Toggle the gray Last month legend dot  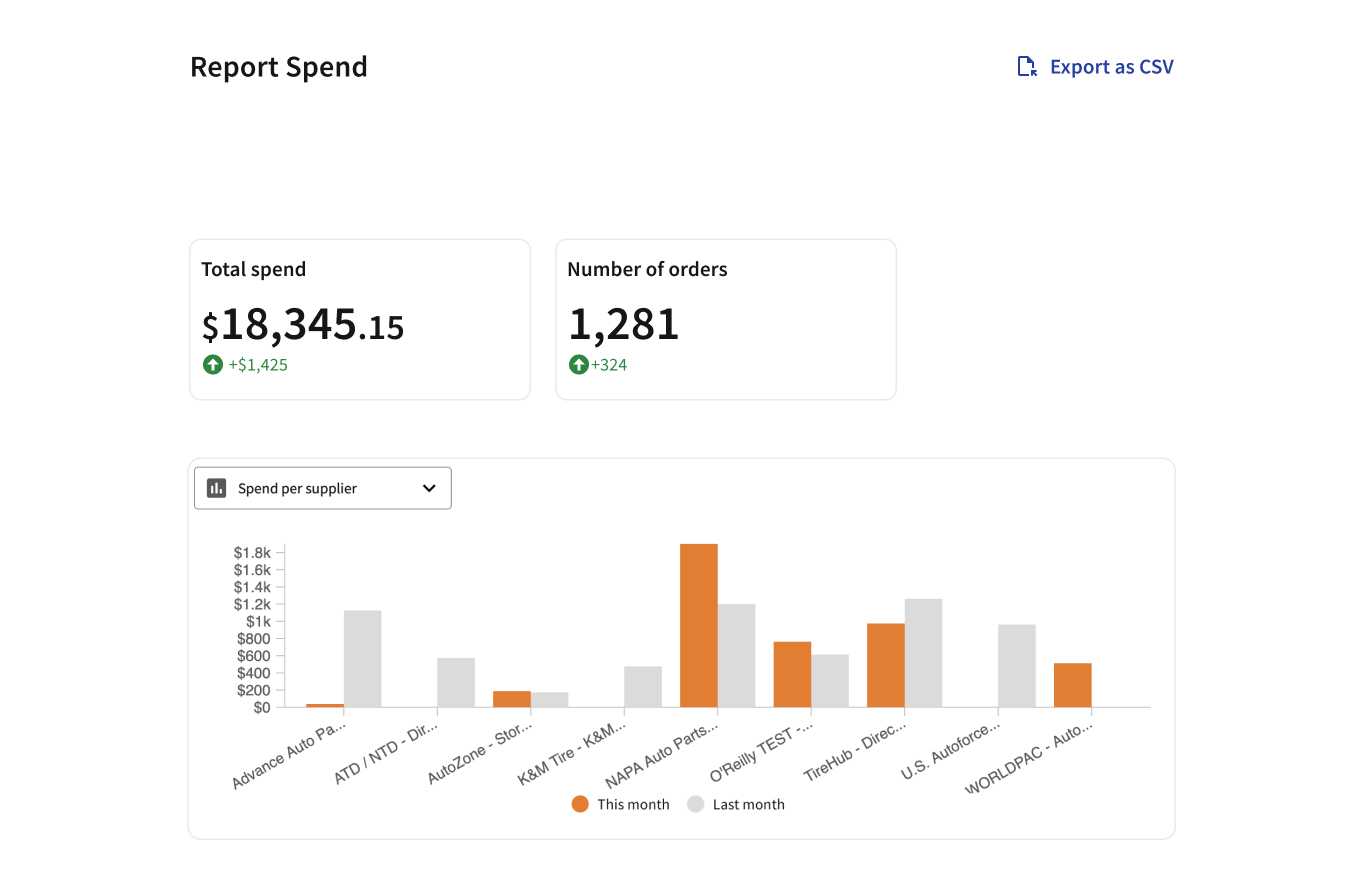tap(696, 804)
